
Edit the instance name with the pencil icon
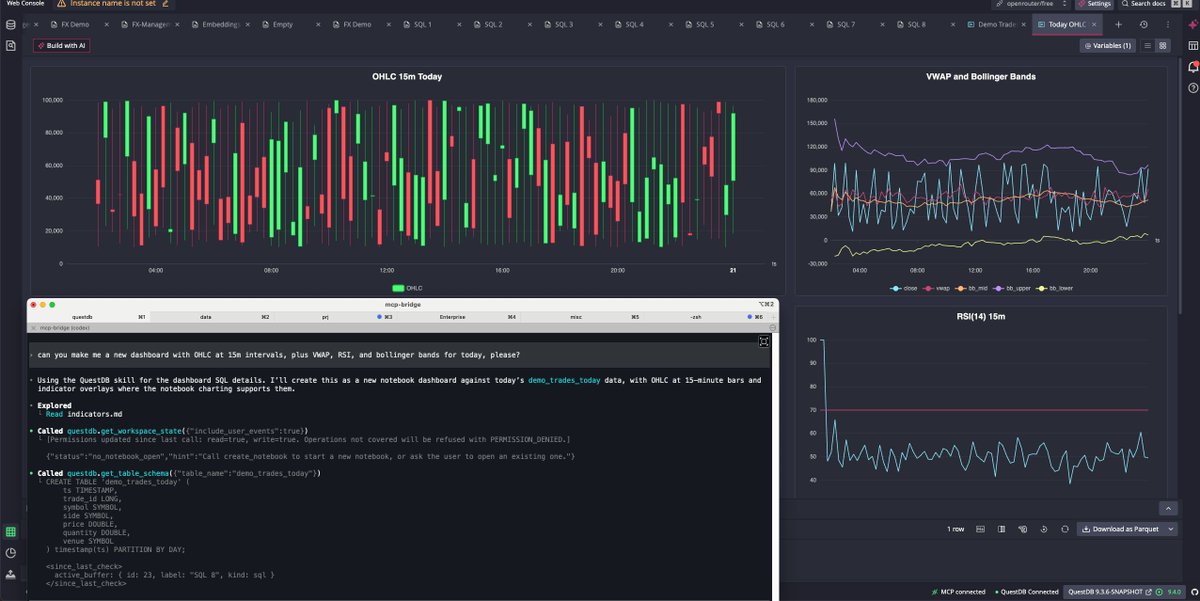click(x=165, y=4)
